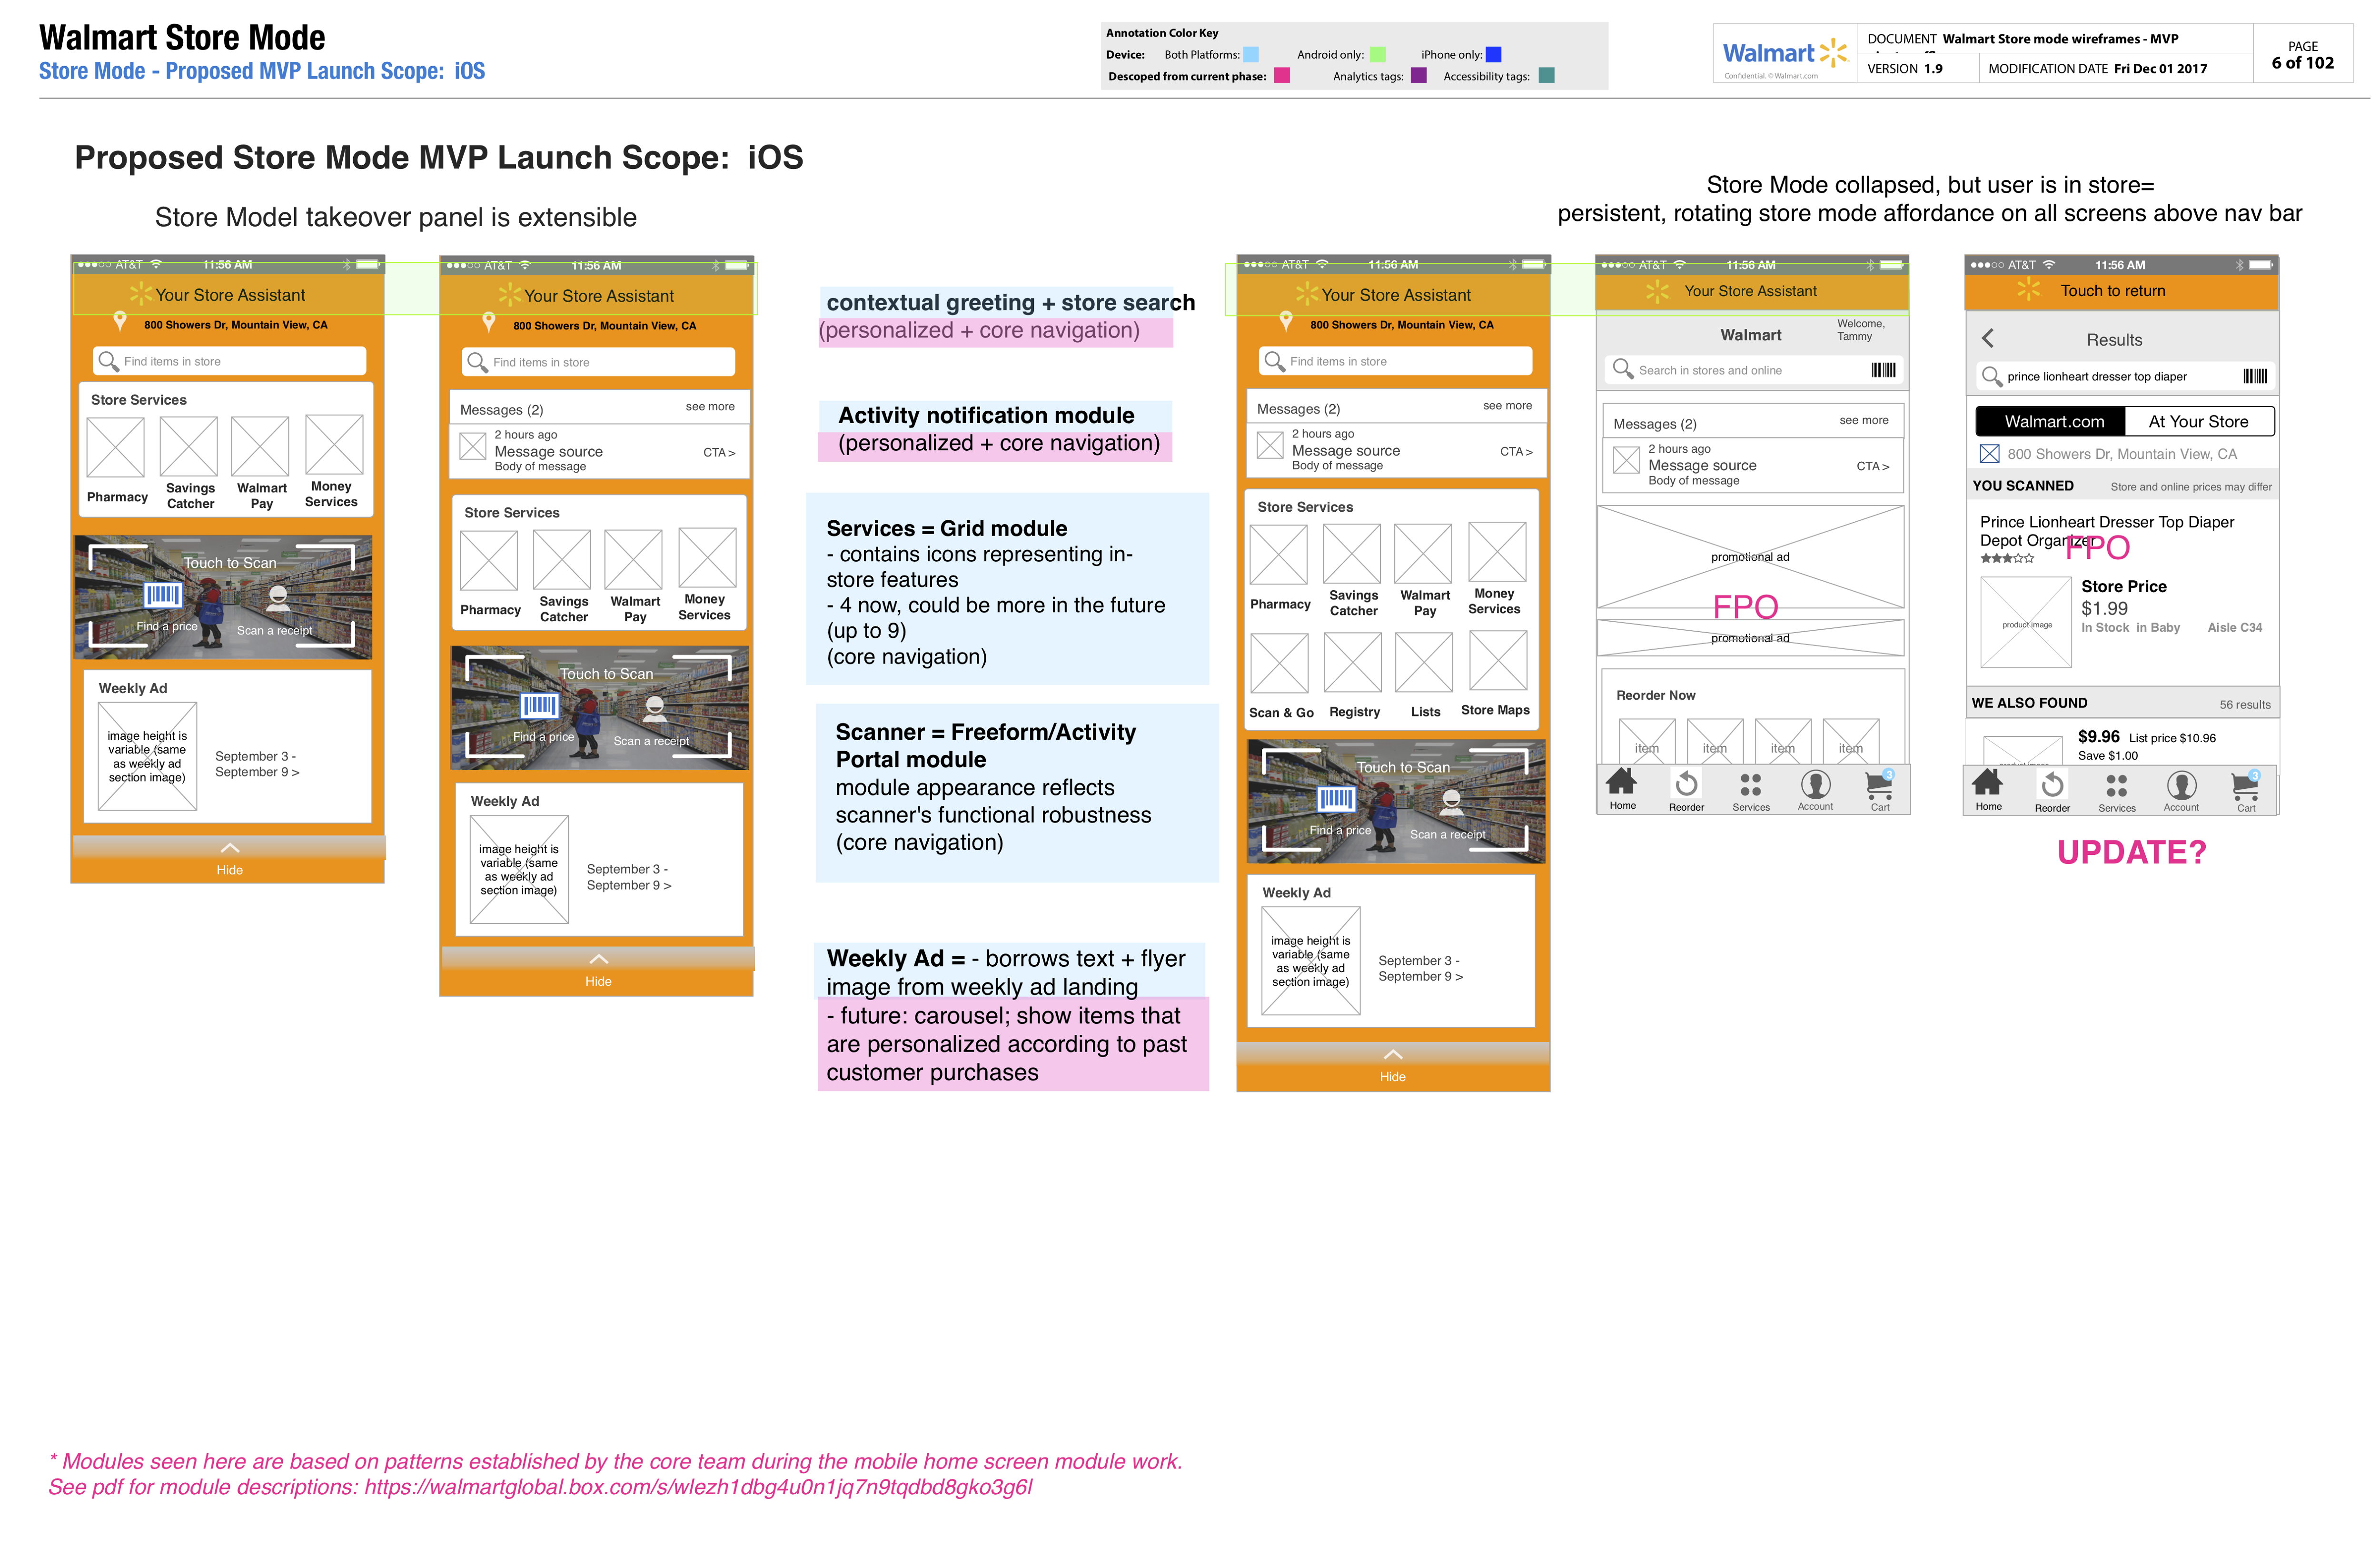The width and height of the screenshot is (2380, 1548).
Task: Tap 'CTA >' in the Walmart home mockup message
Action: tap(1873, 466)
